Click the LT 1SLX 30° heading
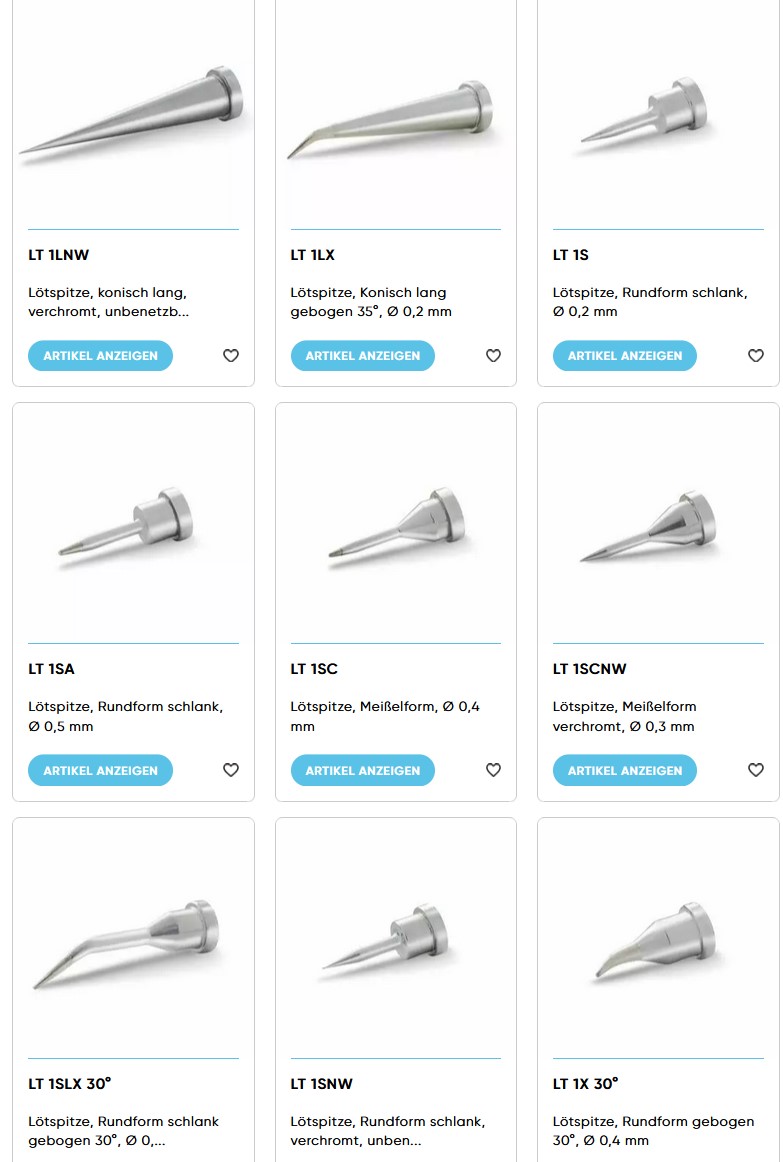Image resolution: width=783 pixels, height=1162 pixels. pyautogui.click(x=70, y=1083)
